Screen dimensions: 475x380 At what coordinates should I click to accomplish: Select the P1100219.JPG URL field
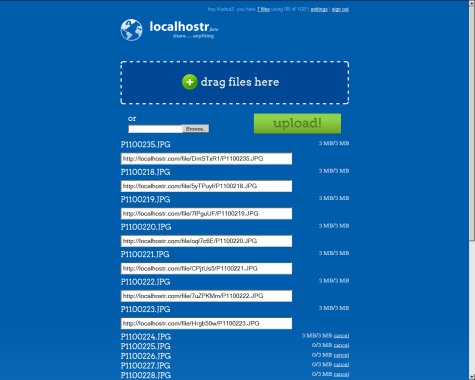(206, 214)
